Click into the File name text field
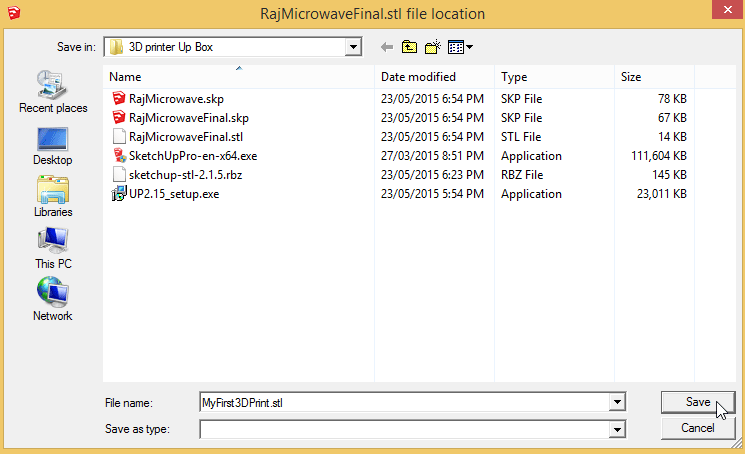Viewport: 745px width, 454px height. point(400,402)
